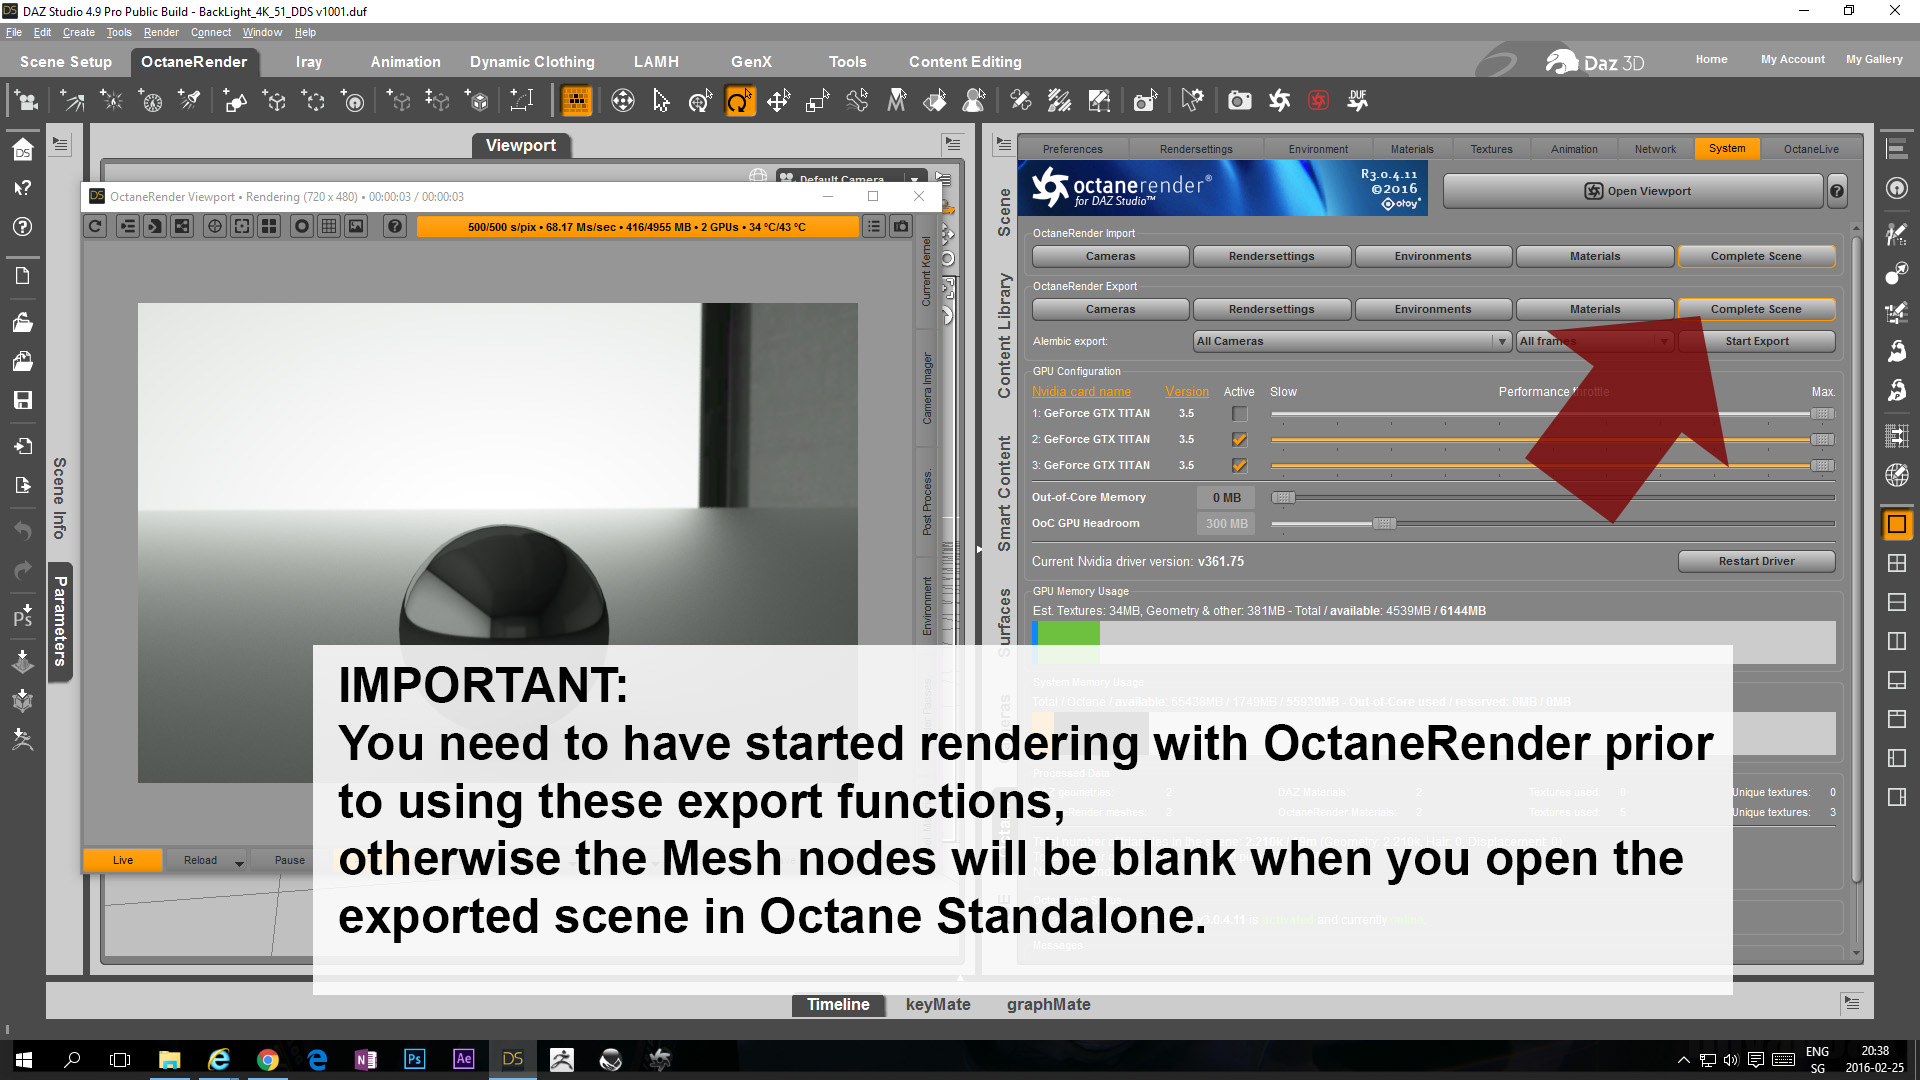
Task: Click the Photoshop bridge icon in left sidebar
Action: tap(22, 617)
